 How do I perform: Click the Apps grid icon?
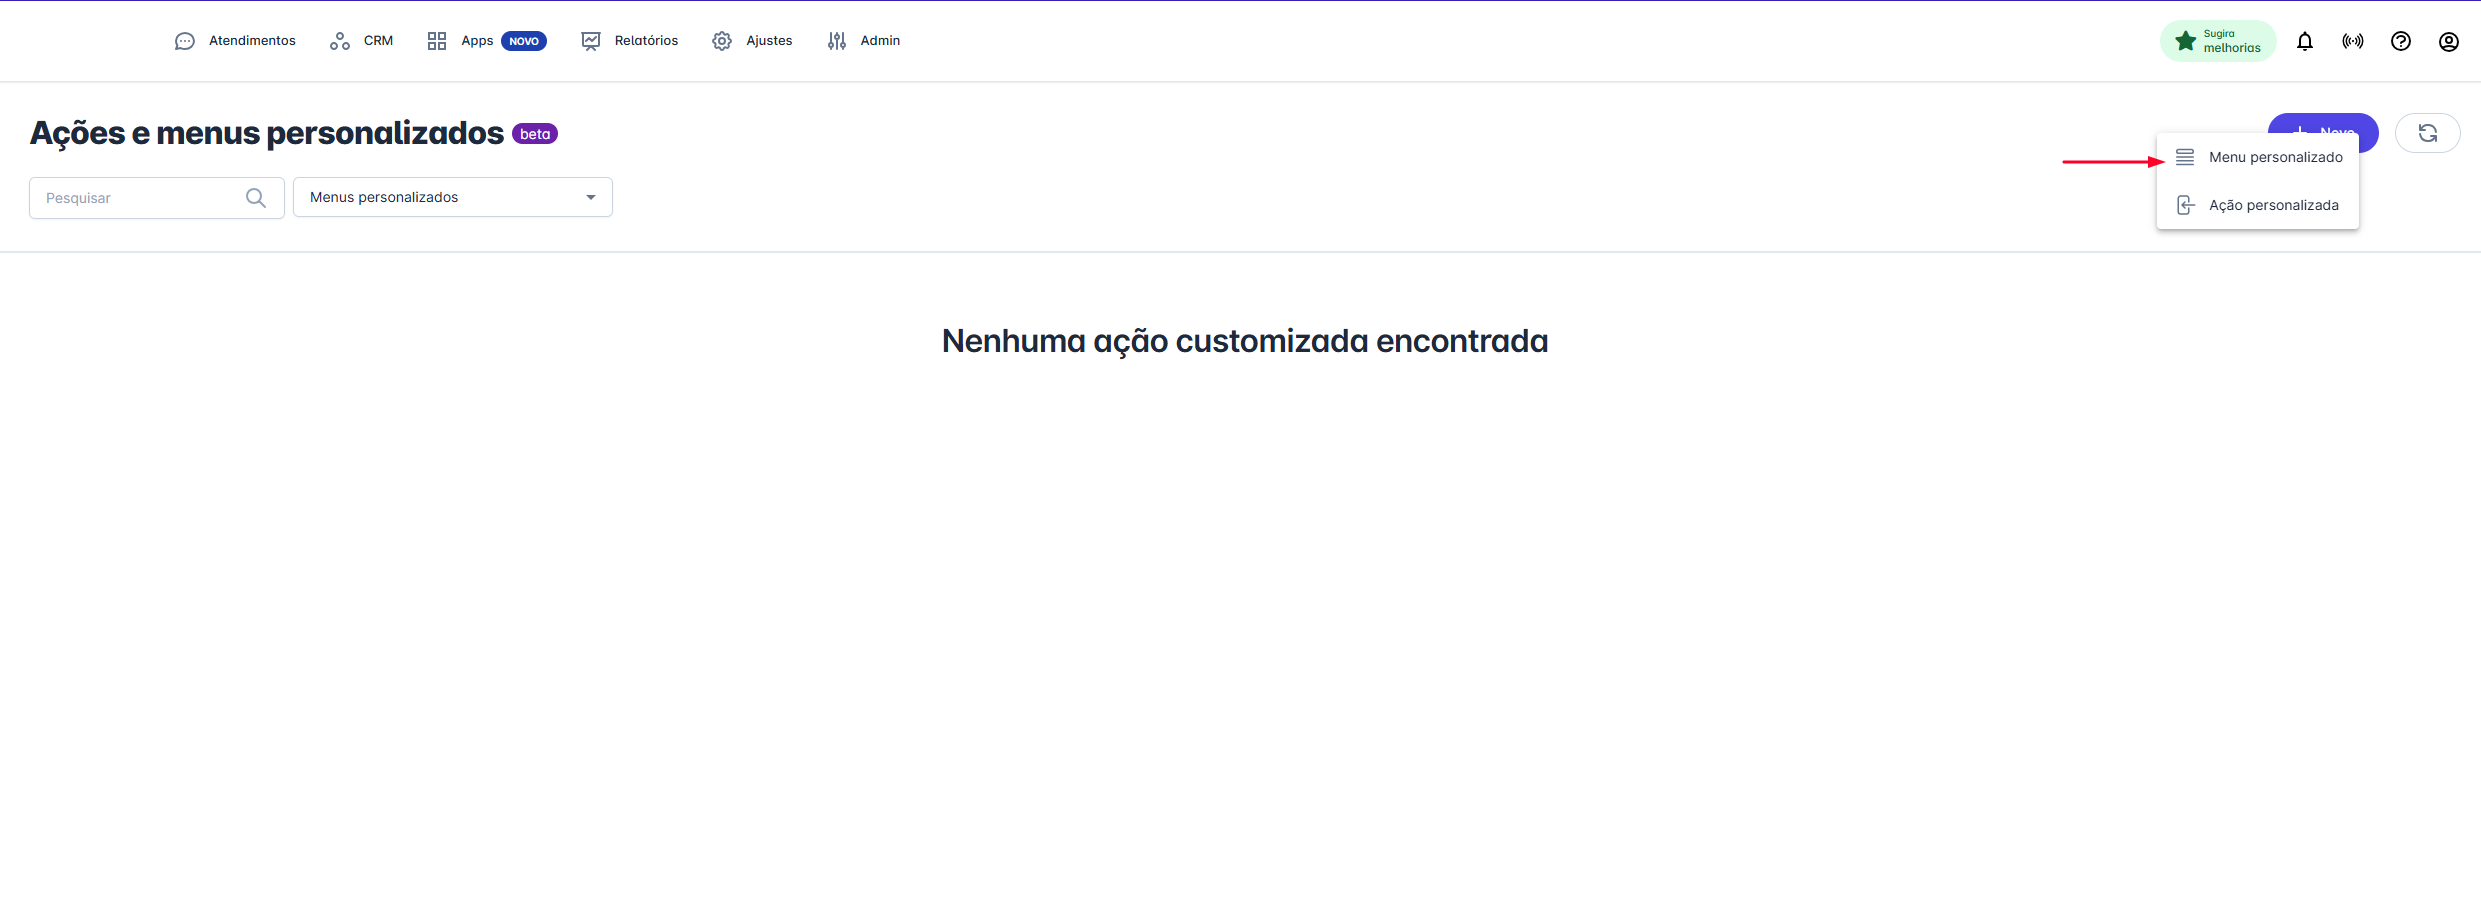tap(437, 41)
